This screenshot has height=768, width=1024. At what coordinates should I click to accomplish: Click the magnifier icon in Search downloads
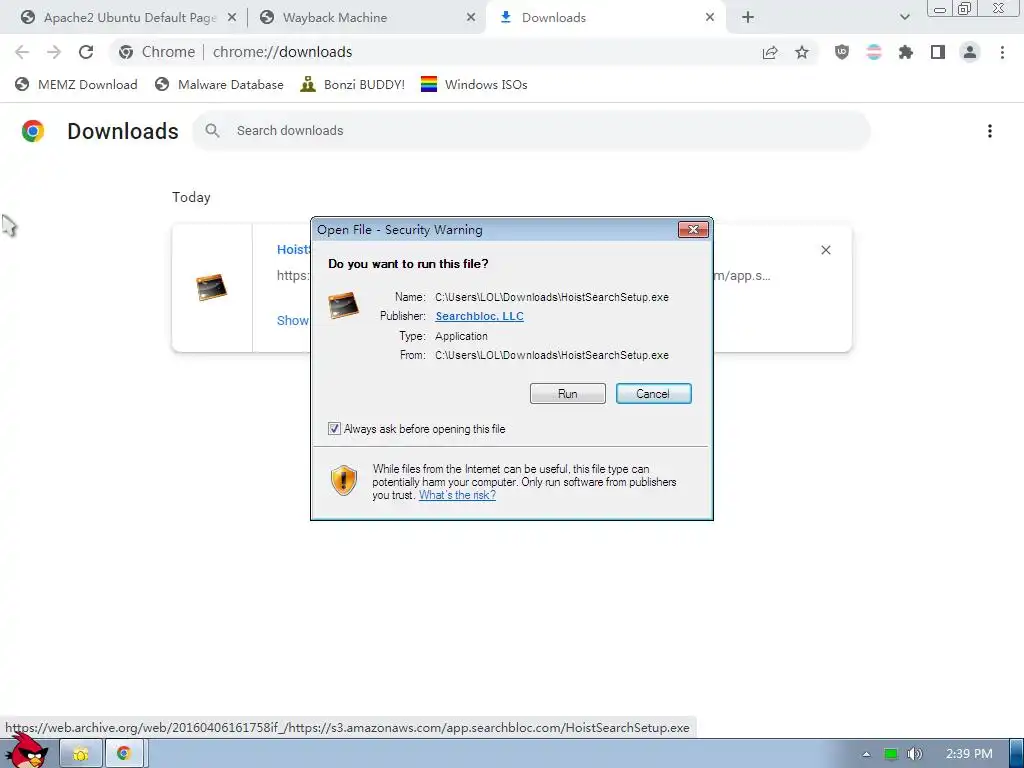(x=212, y=131)
